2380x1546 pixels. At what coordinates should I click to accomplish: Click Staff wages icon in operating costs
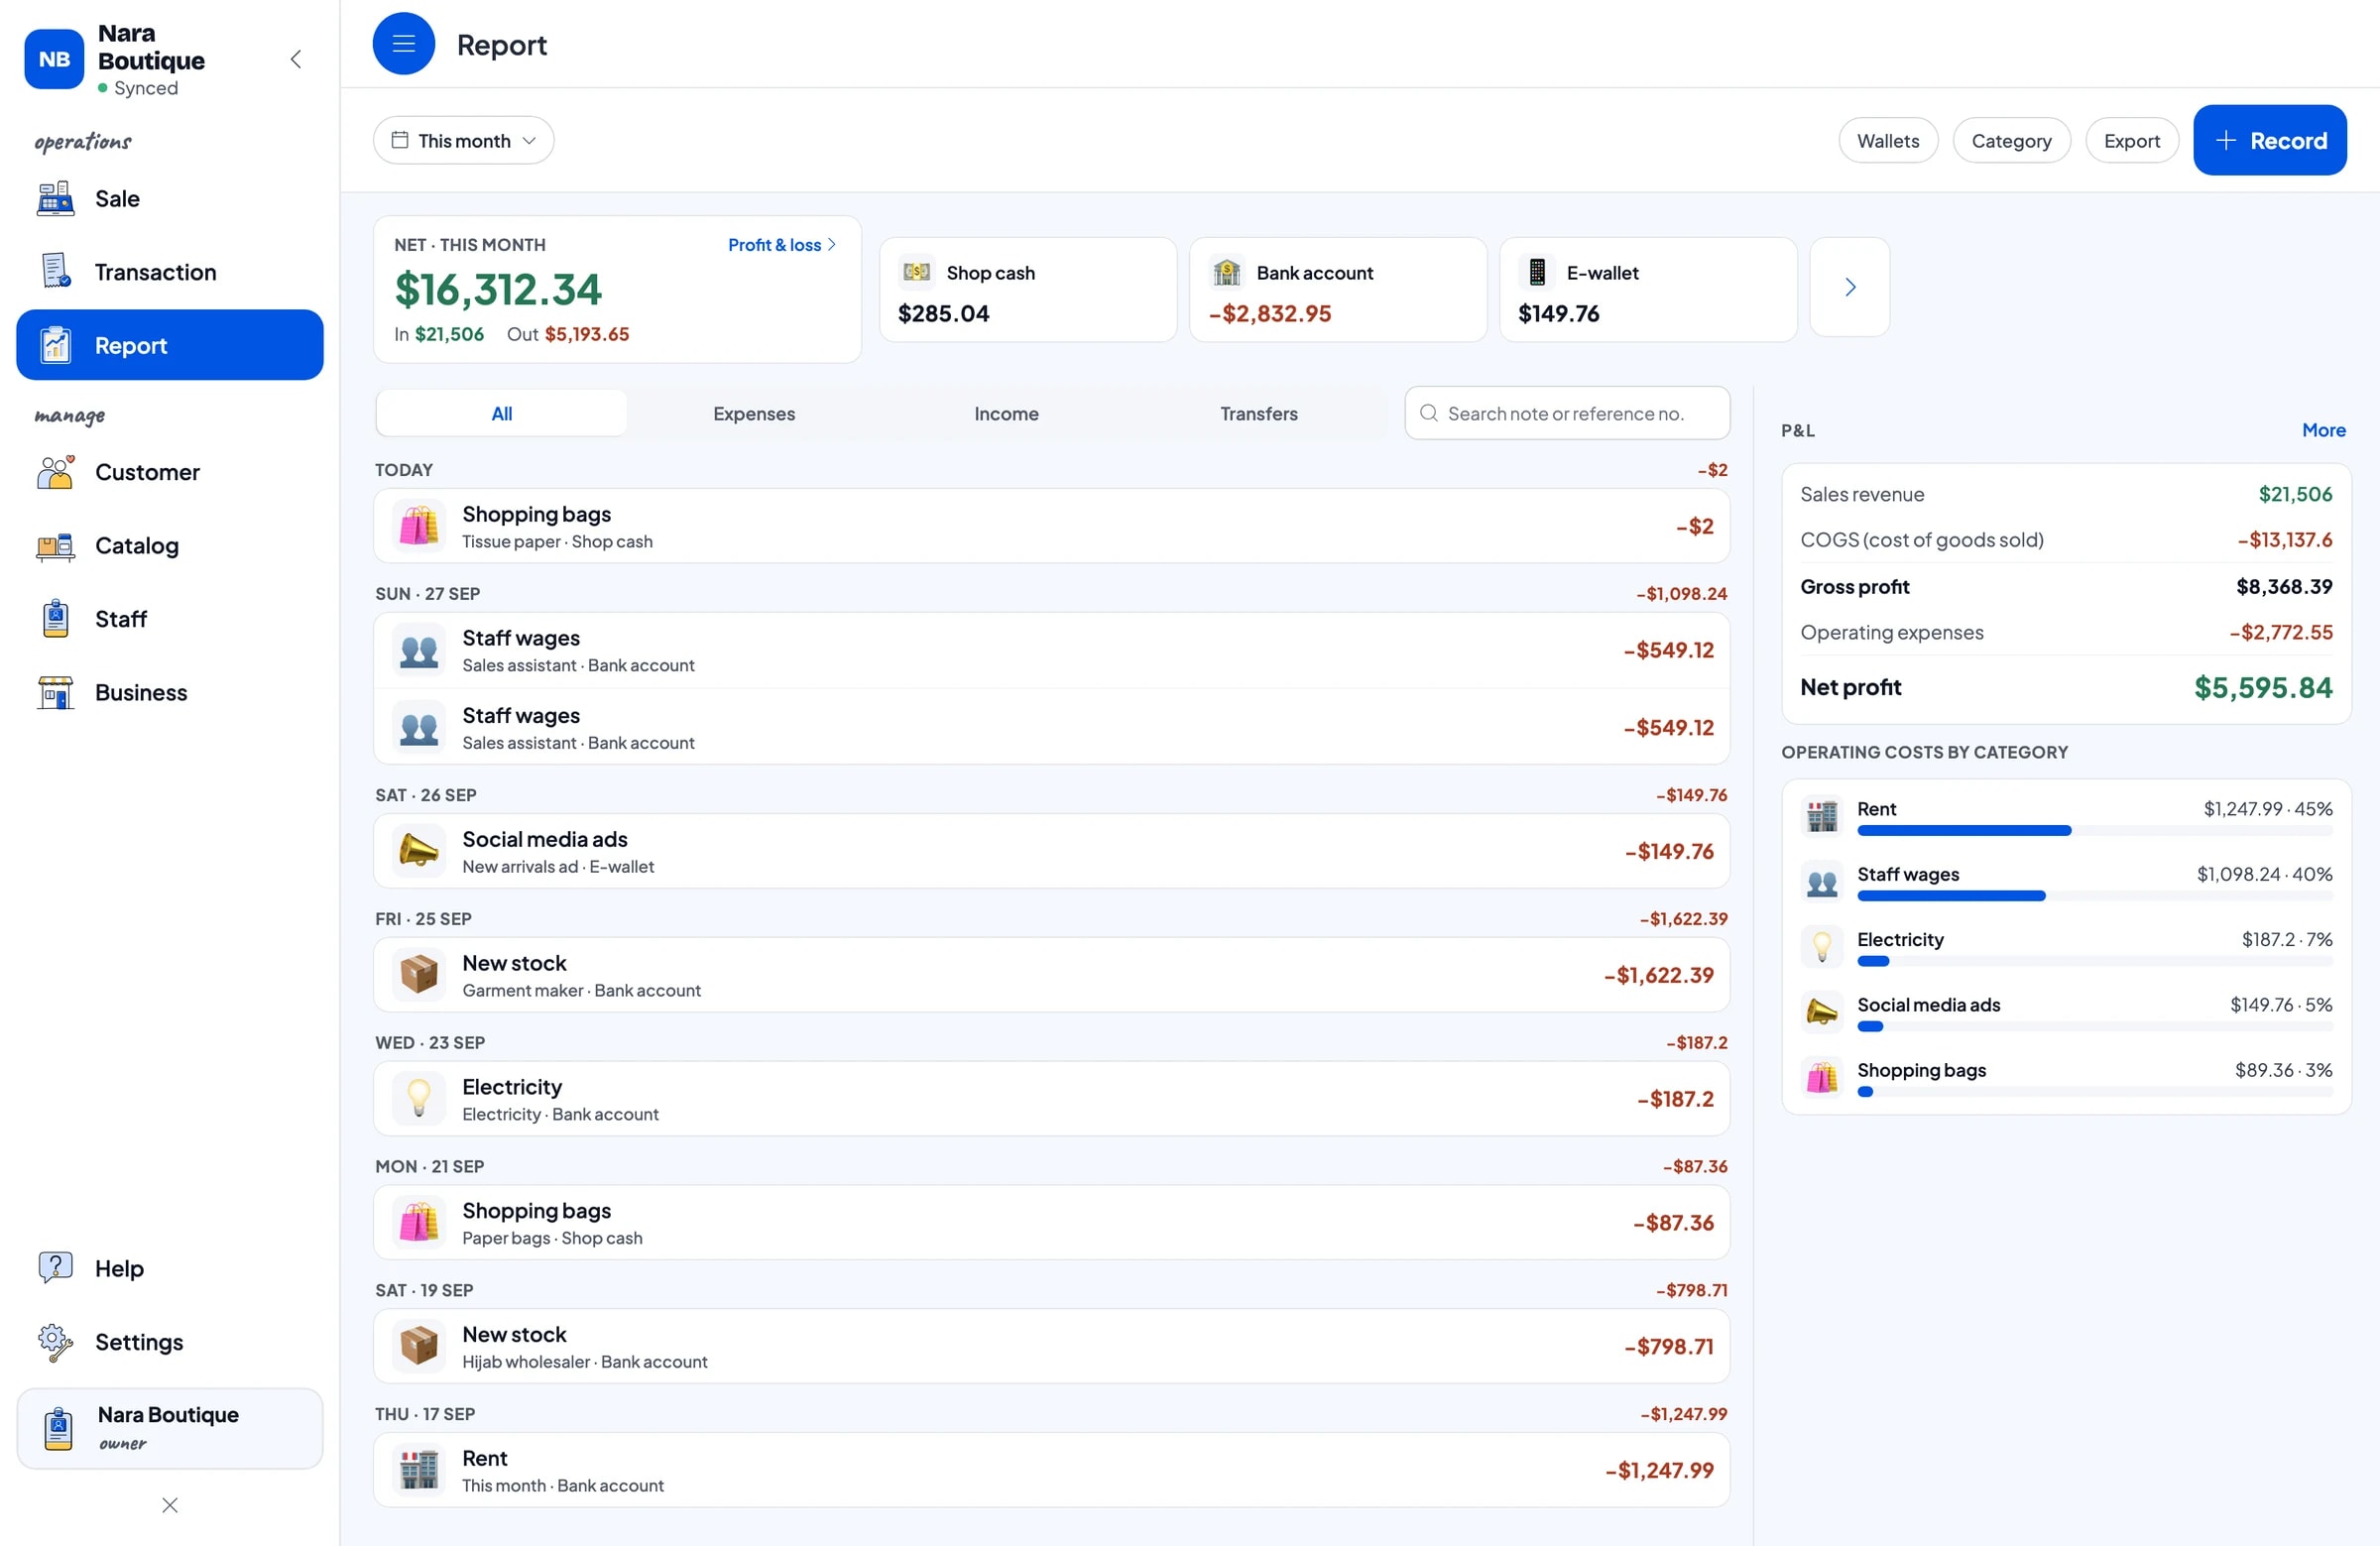[1822, 881]
